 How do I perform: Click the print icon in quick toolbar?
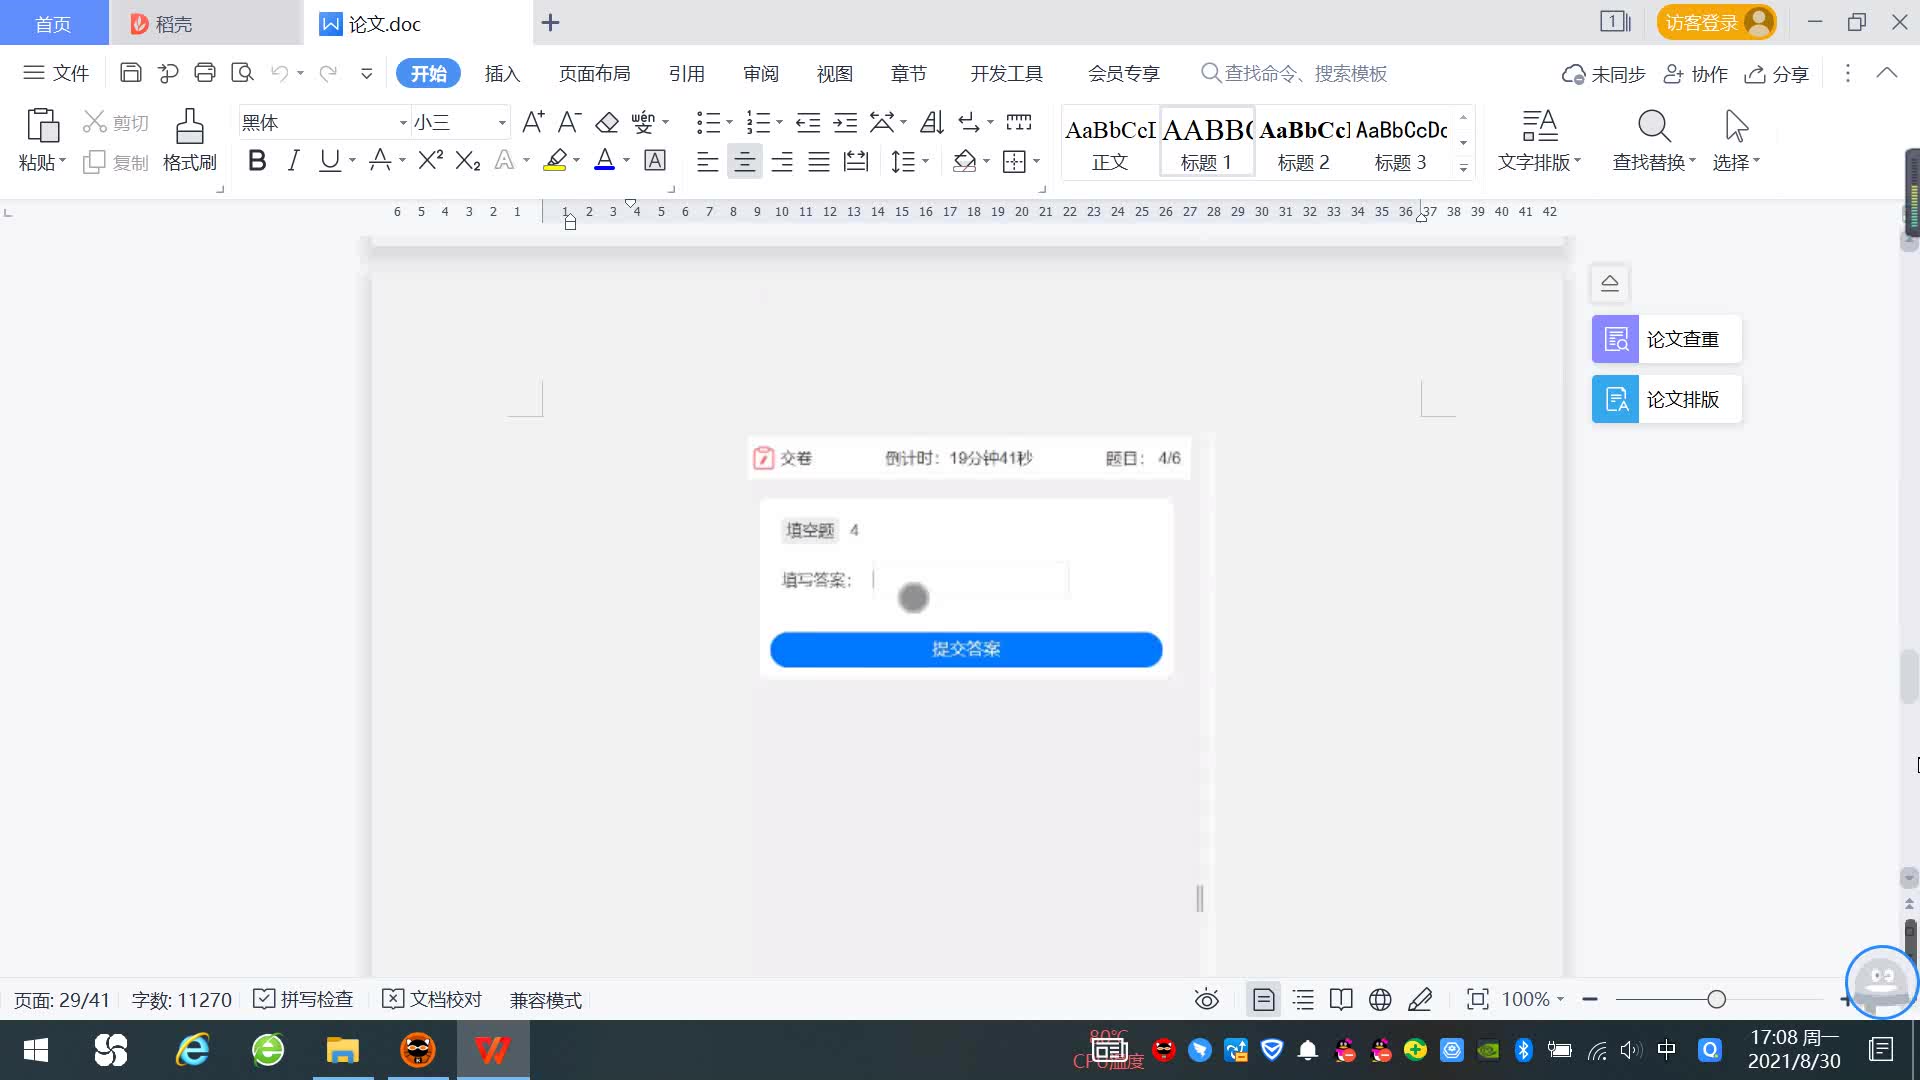pyautogui.click(x=205, y=73)
